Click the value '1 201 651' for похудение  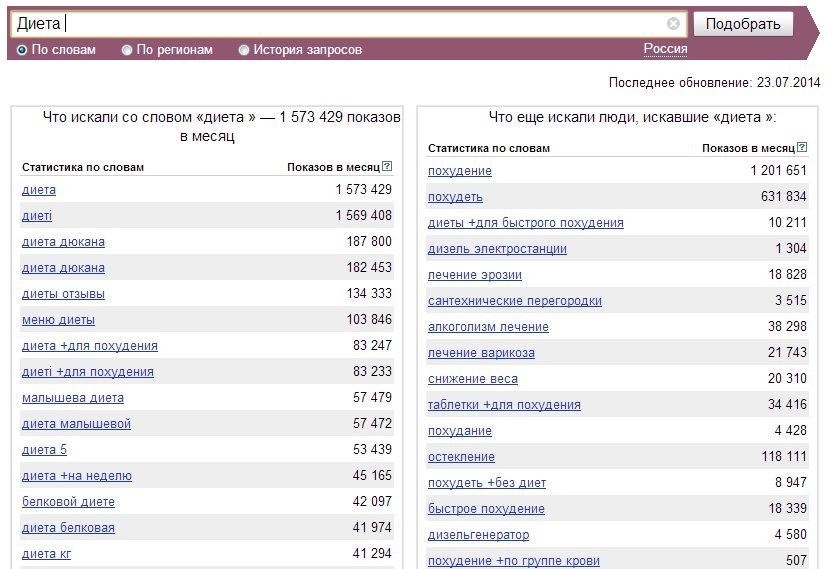coord(779,170)
